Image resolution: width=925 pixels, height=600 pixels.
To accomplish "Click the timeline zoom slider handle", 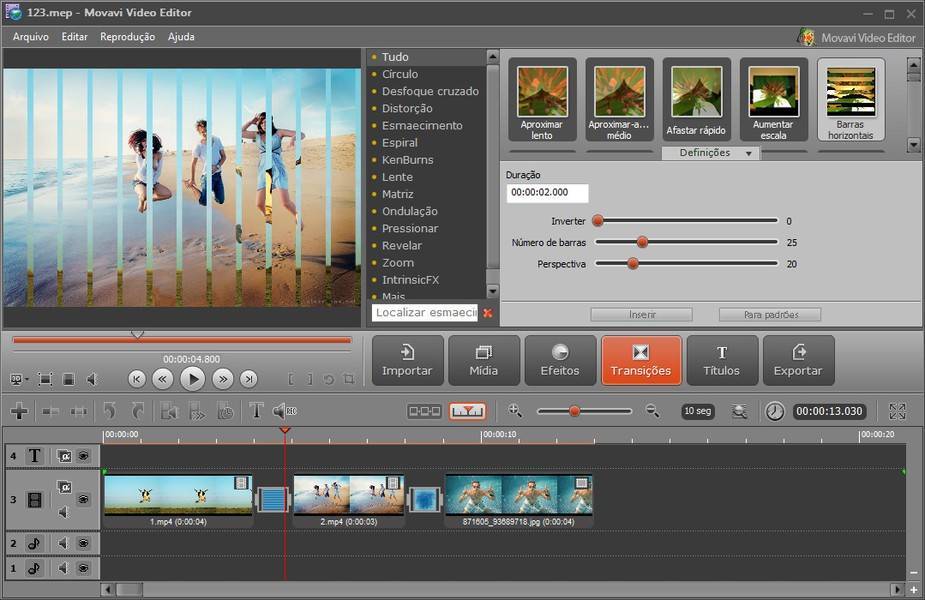I will [x=574, y=411].
